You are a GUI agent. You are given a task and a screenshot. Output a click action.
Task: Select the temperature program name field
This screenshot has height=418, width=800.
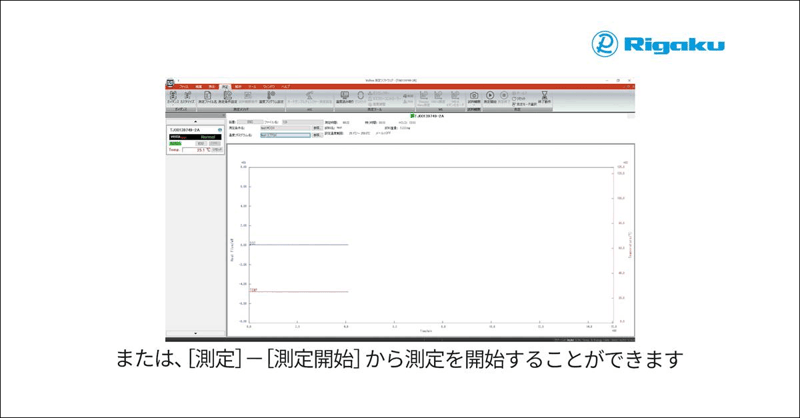284,135
